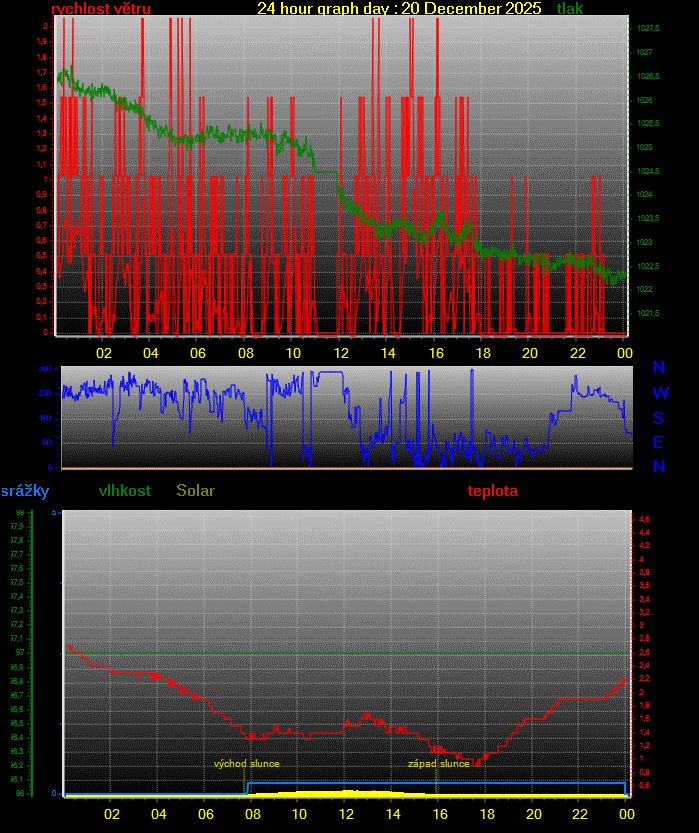Click the 'Solar' legend label
The height and width of the screenshot is (833, 699).
[x=195, y=491]
